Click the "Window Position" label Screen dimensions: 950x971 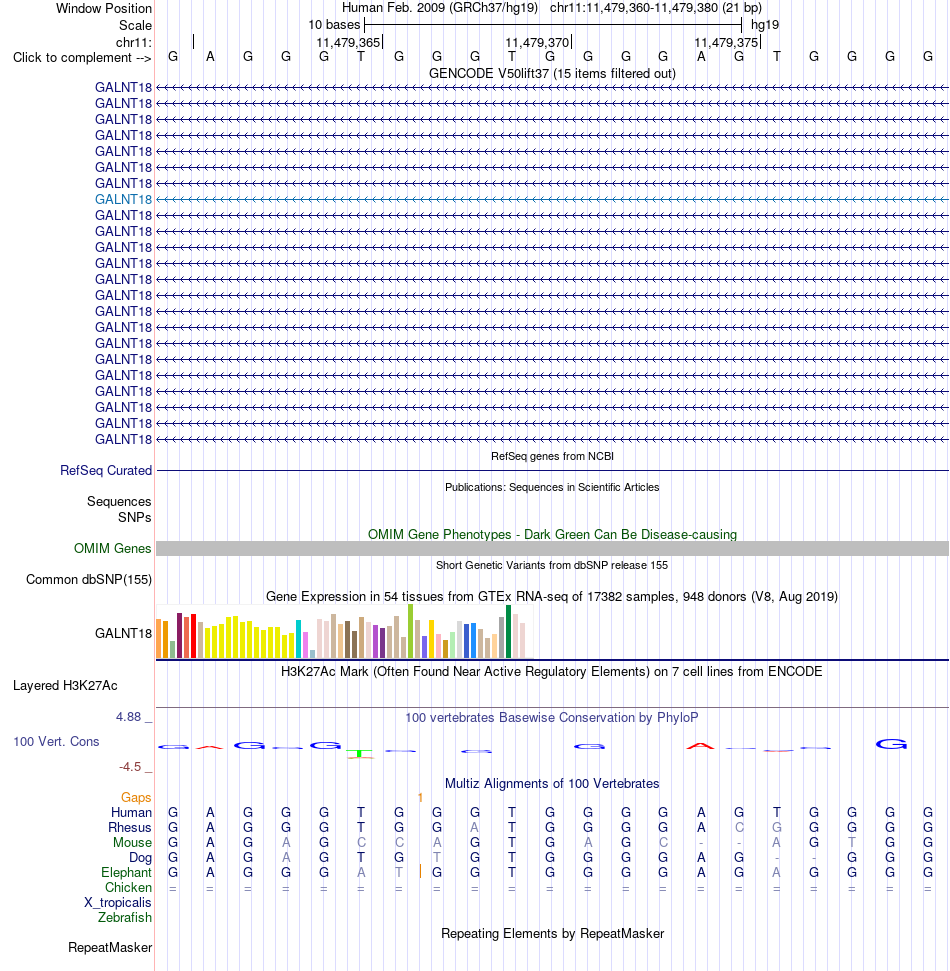coord(103,9)
